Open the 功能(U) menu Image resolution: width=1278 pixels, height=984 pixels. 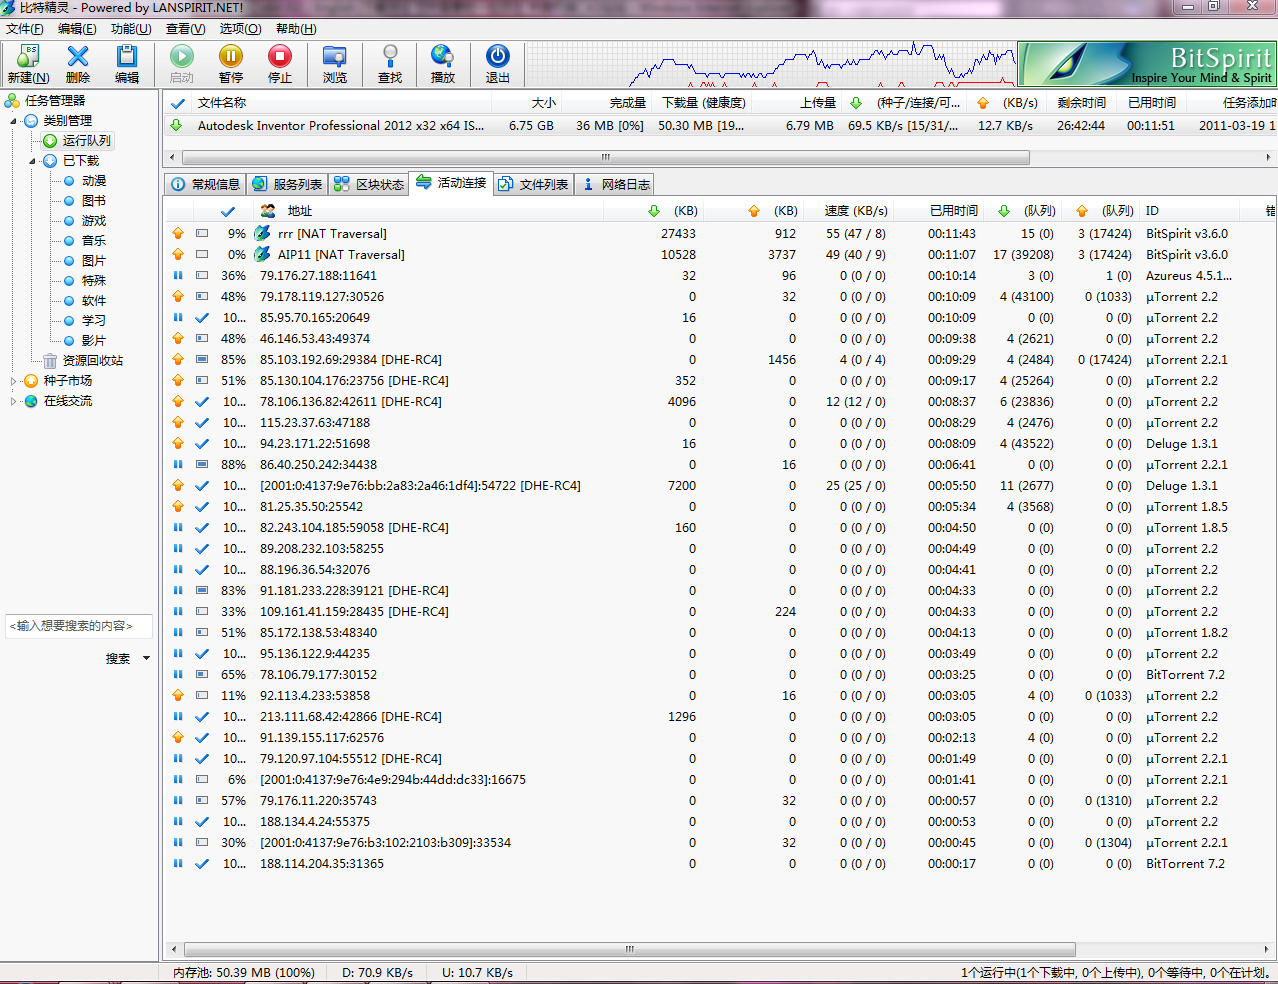coord(131,29)
